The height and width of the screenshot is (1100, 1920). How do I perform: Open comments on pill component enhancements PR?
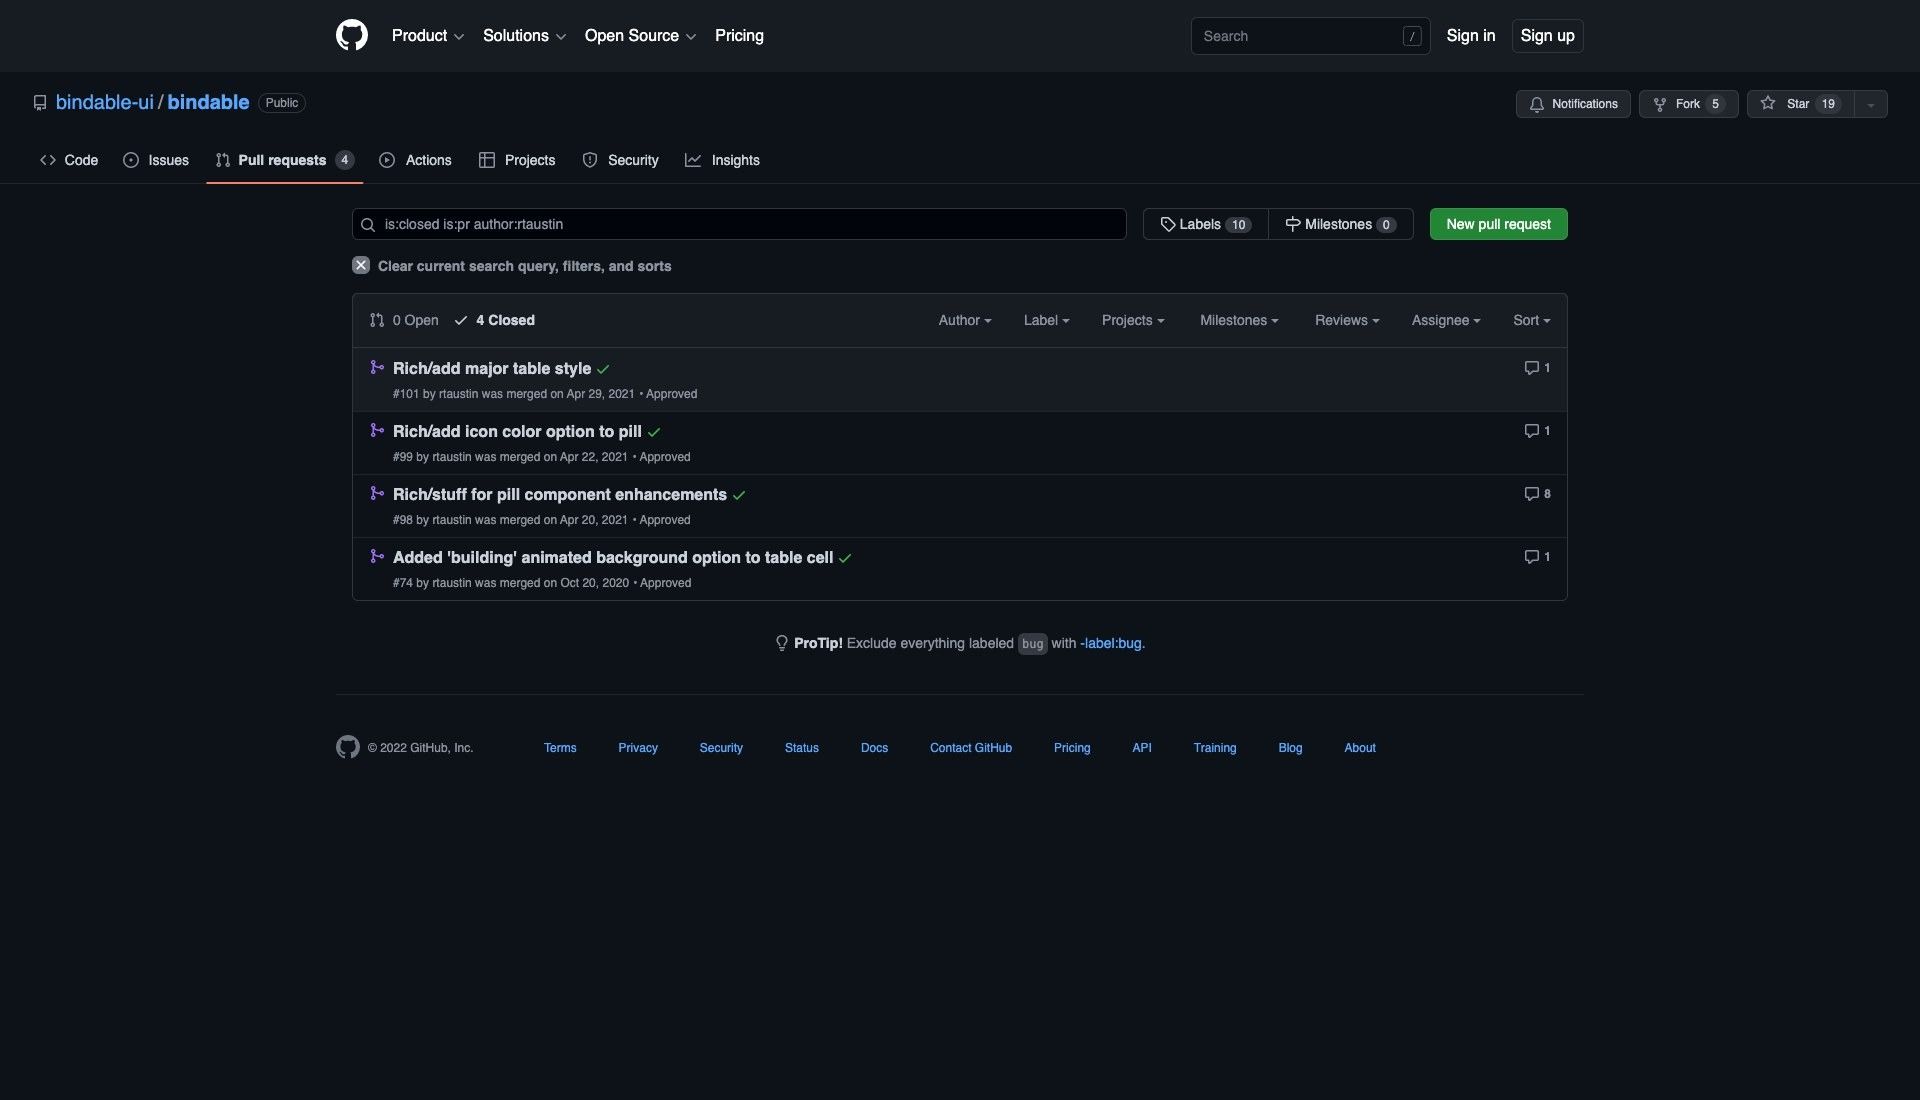1537,494
